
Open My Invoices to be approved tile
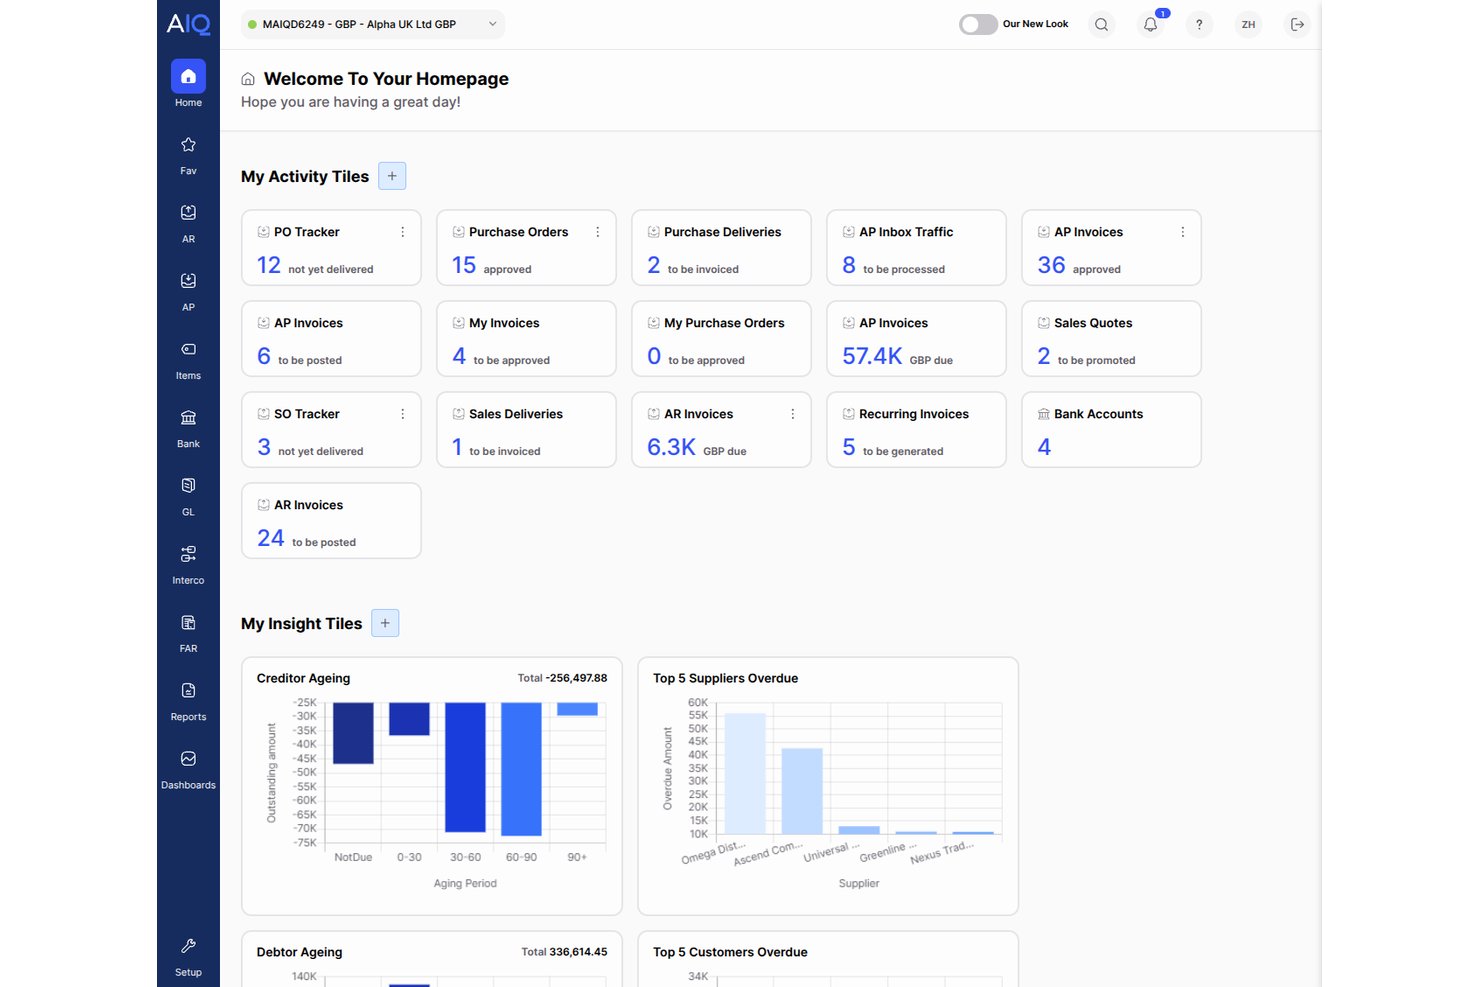point(526,339)
